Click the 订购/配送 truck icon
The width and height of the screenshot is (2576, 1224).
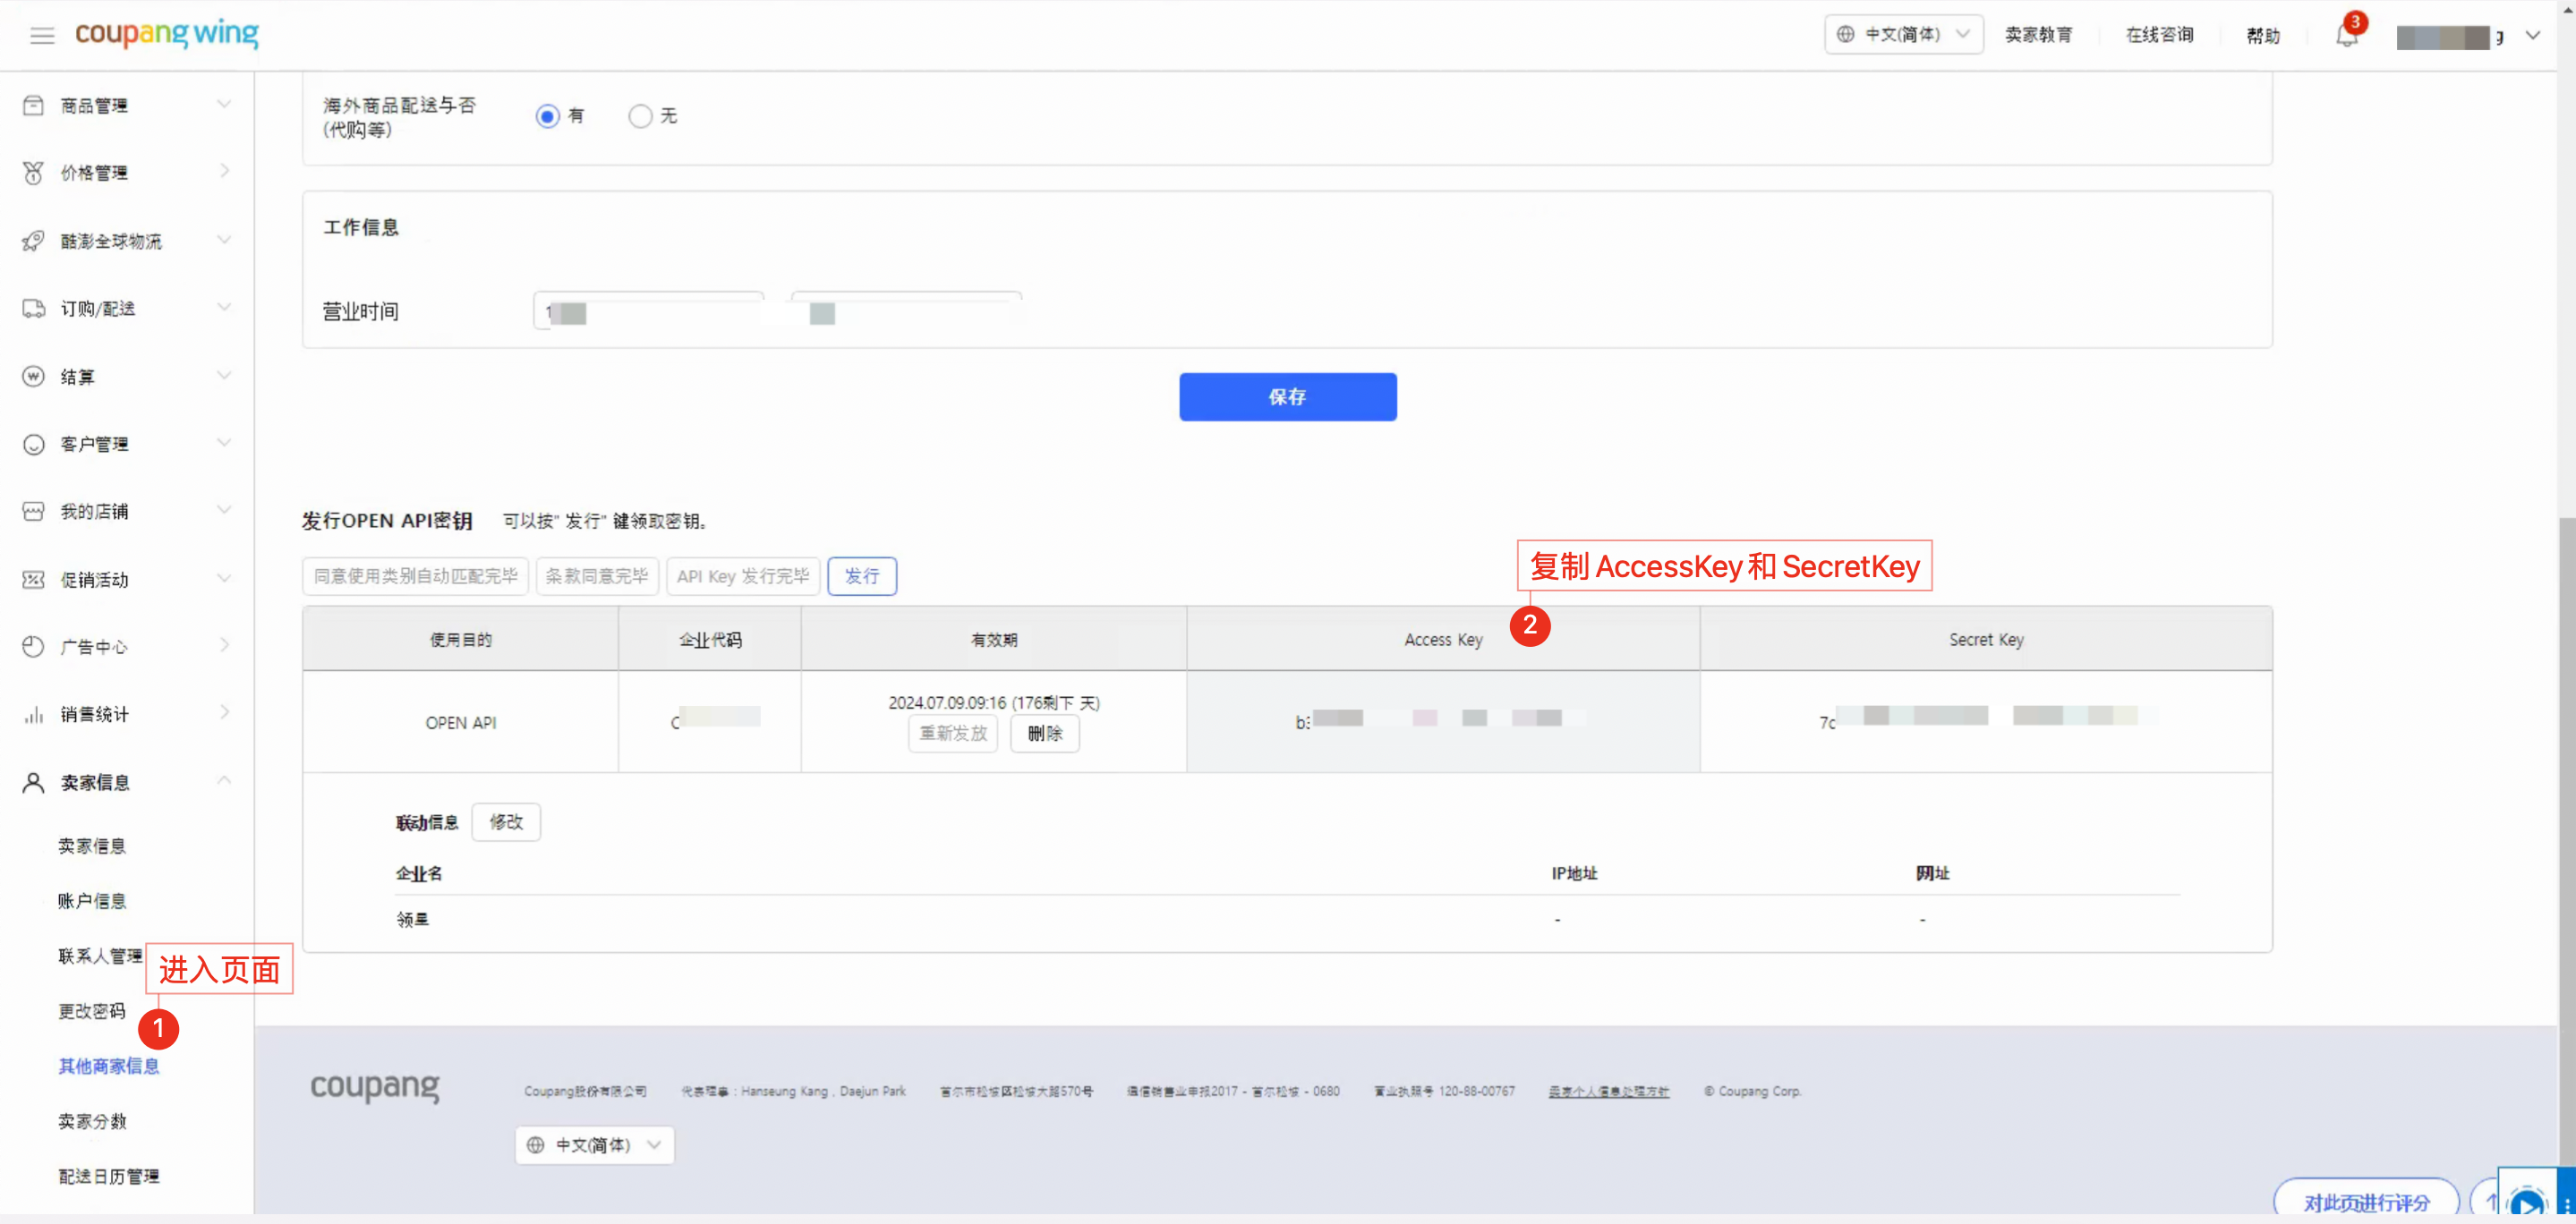33,308
